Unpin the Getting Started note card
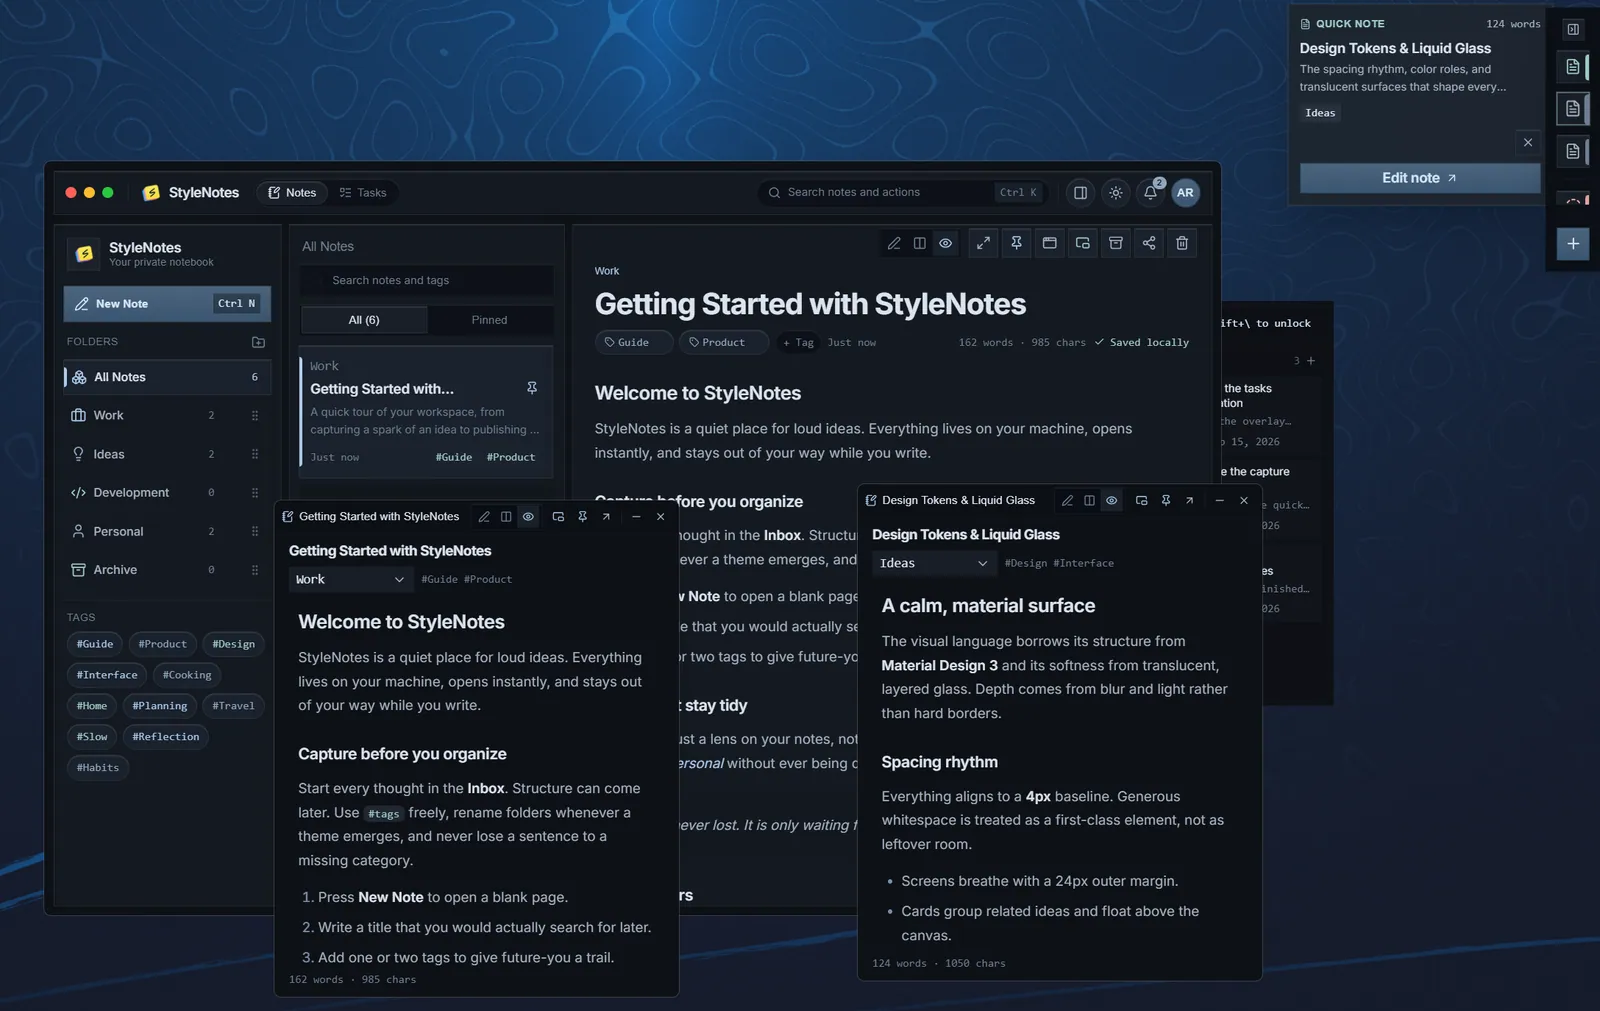This screenshot has height=1011, width=1600. coord(532,388)
